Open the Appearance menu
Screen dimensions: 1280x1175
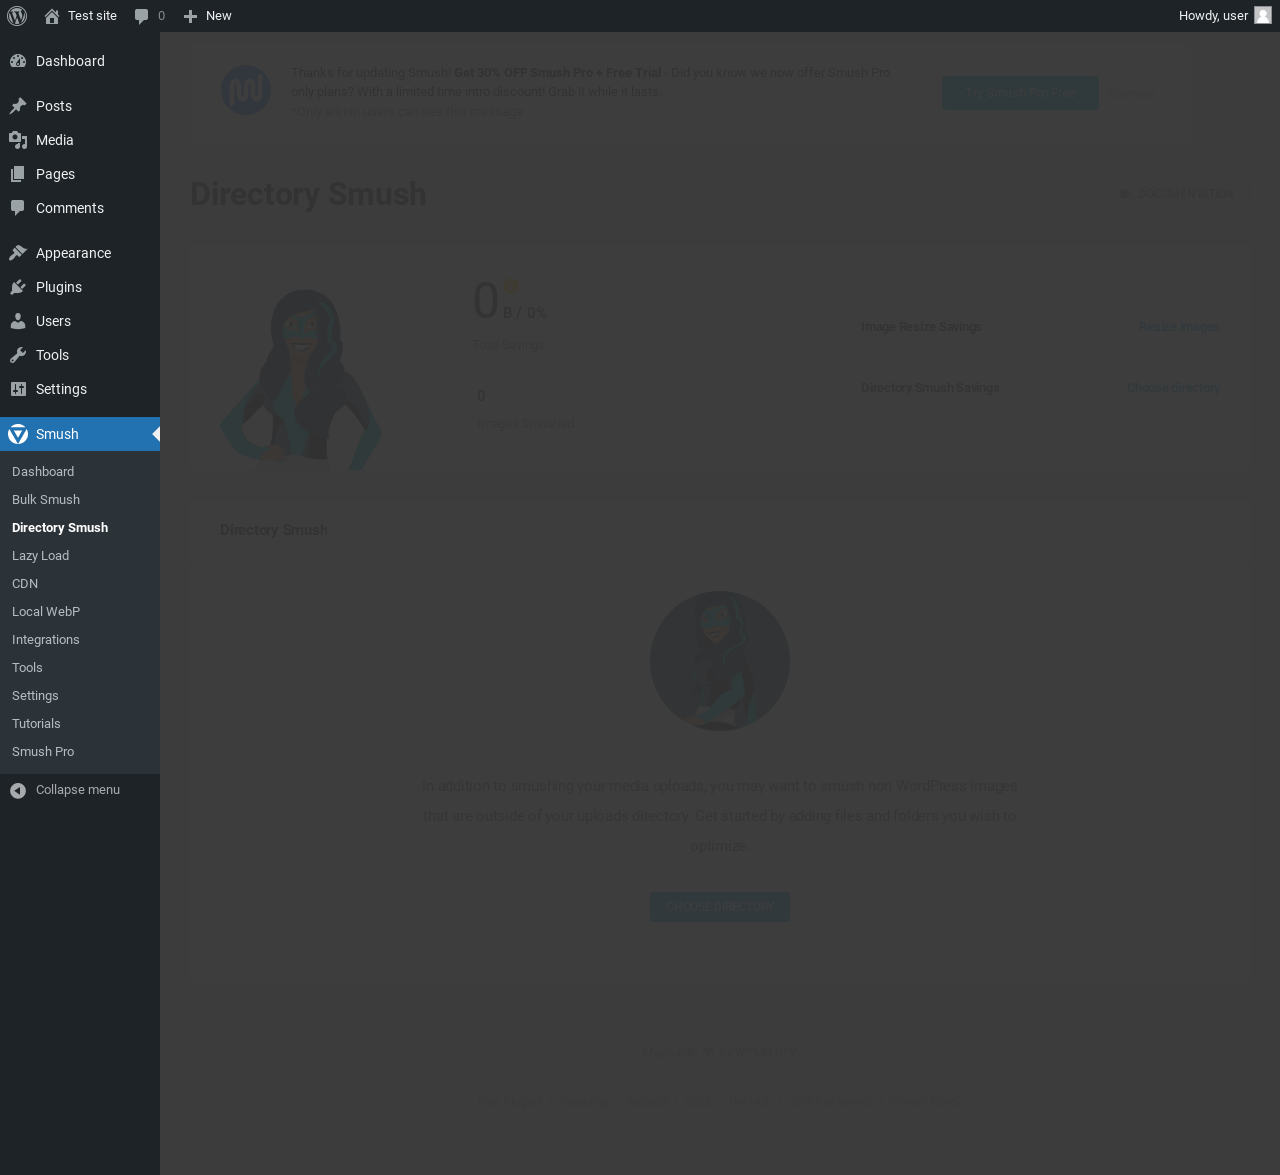tap(80, 253)
